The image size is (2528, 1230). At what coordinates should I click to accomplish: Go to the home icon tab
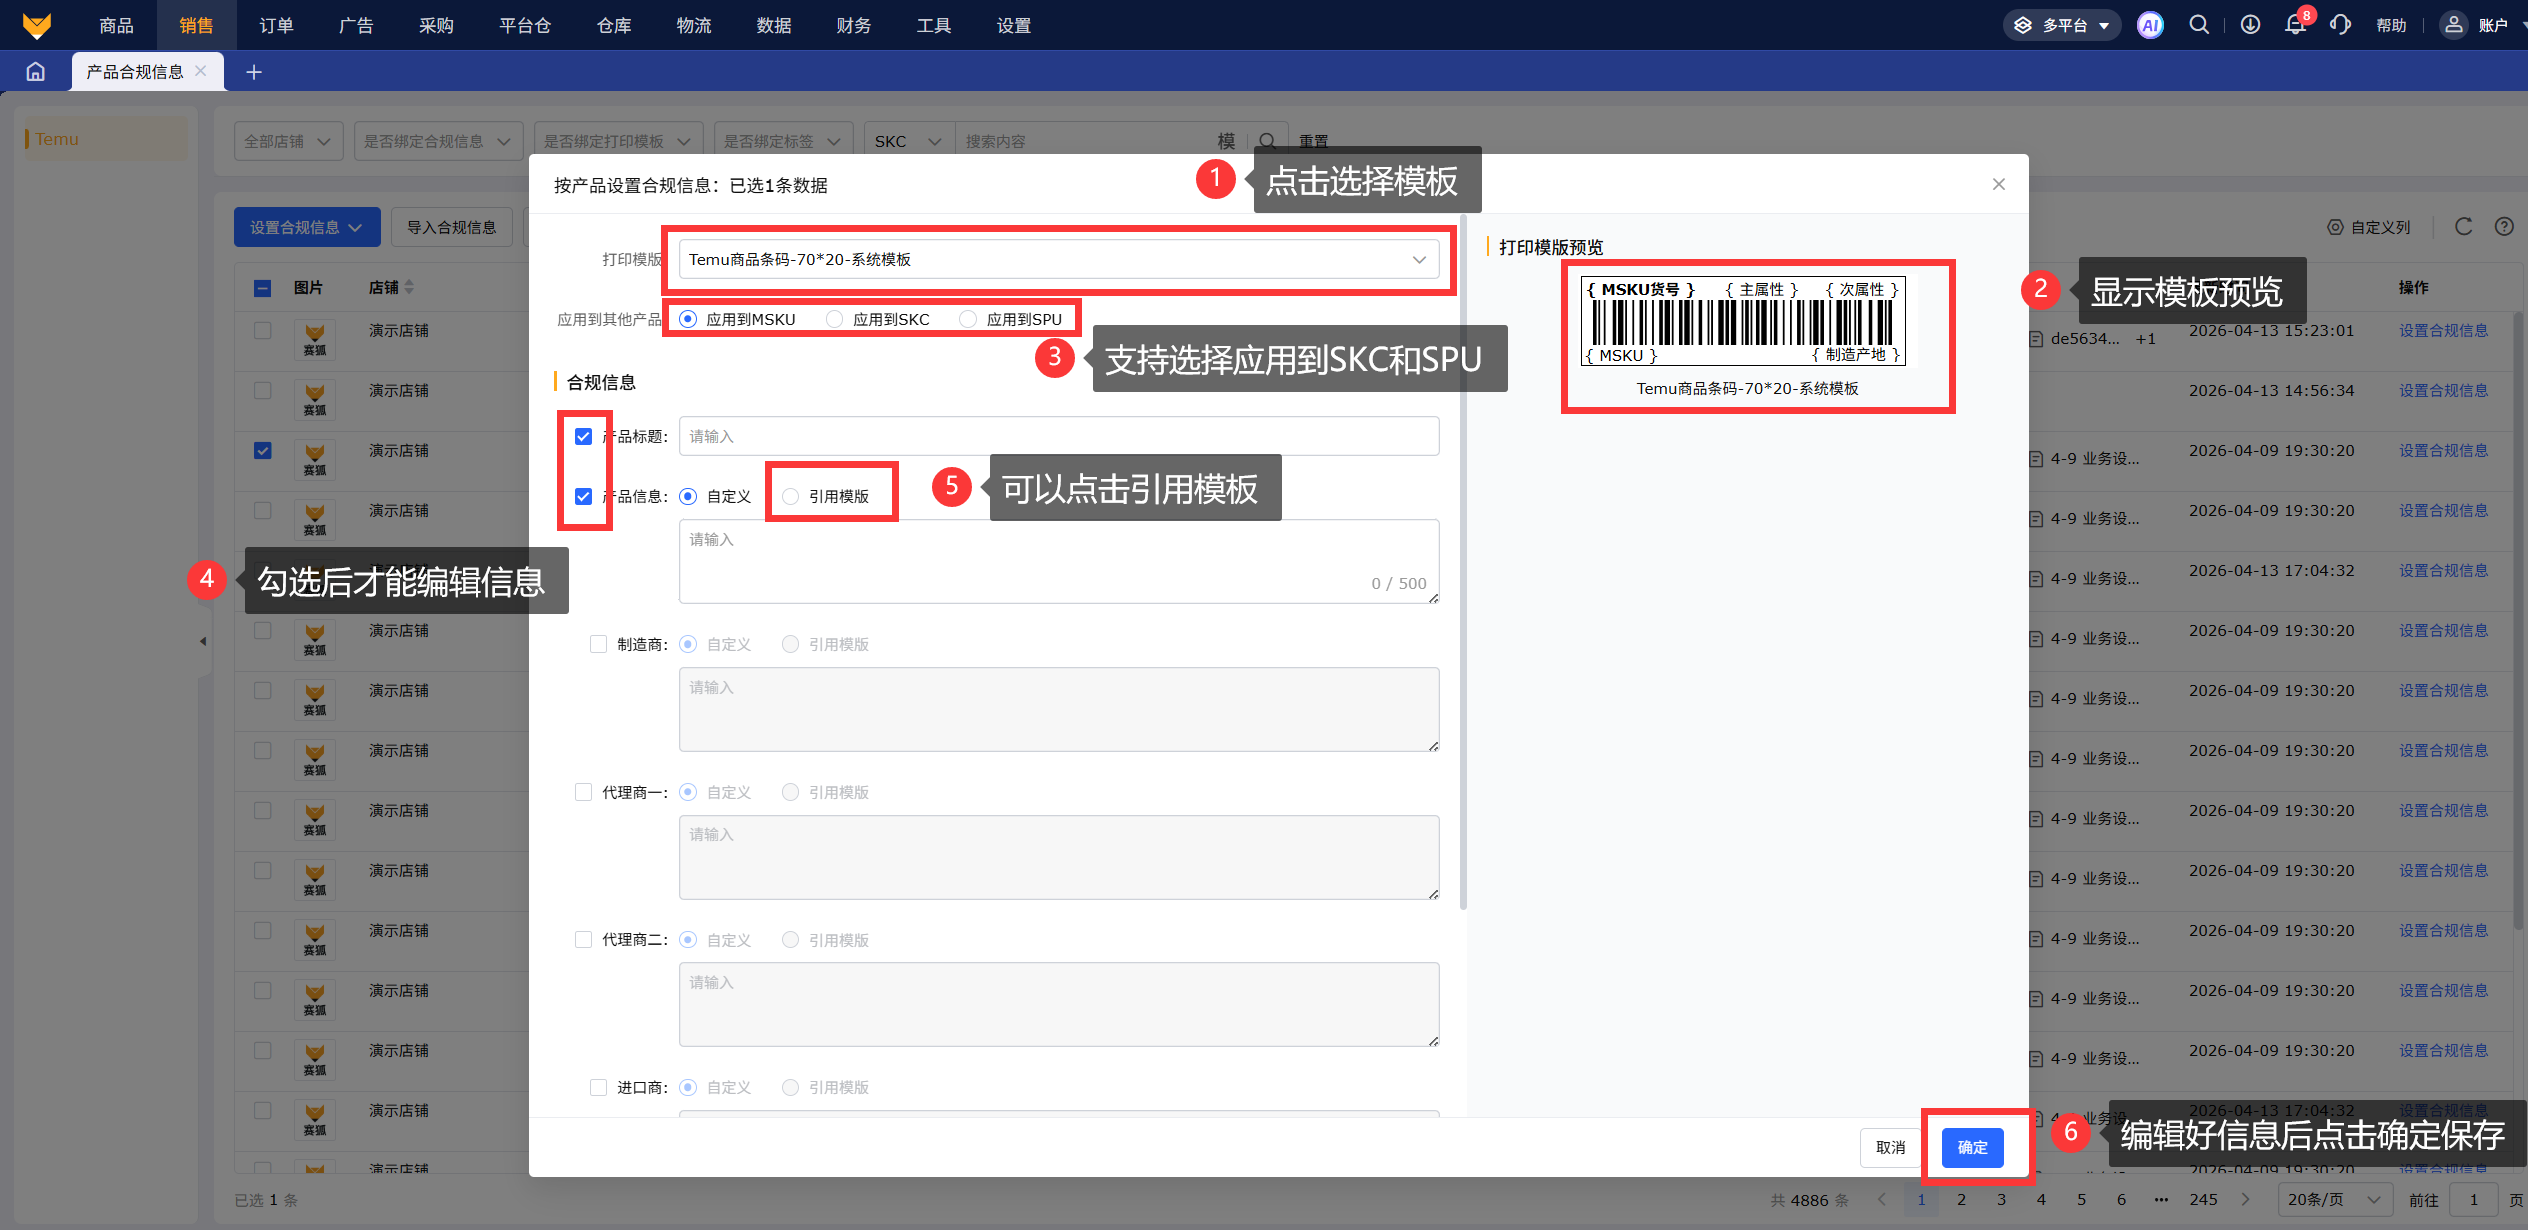[36, 72]
